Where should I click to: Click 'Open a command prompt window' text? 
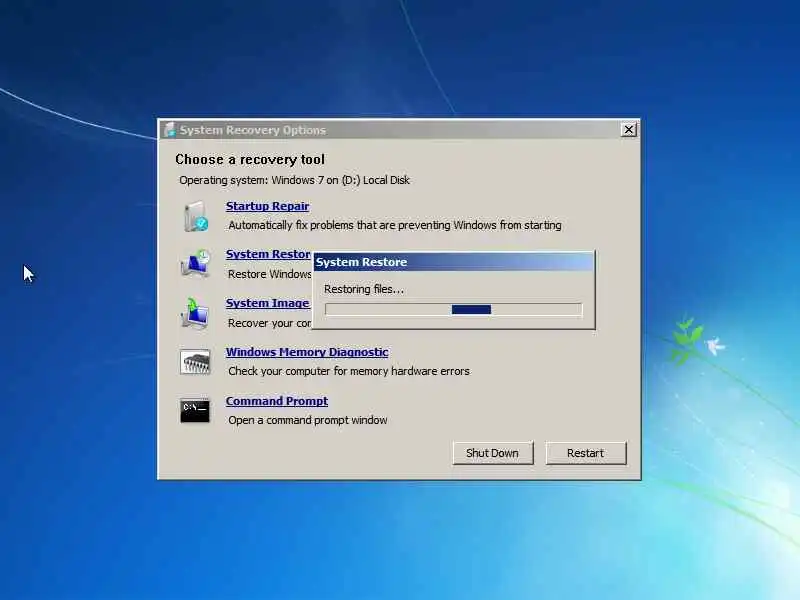(308, 420)
